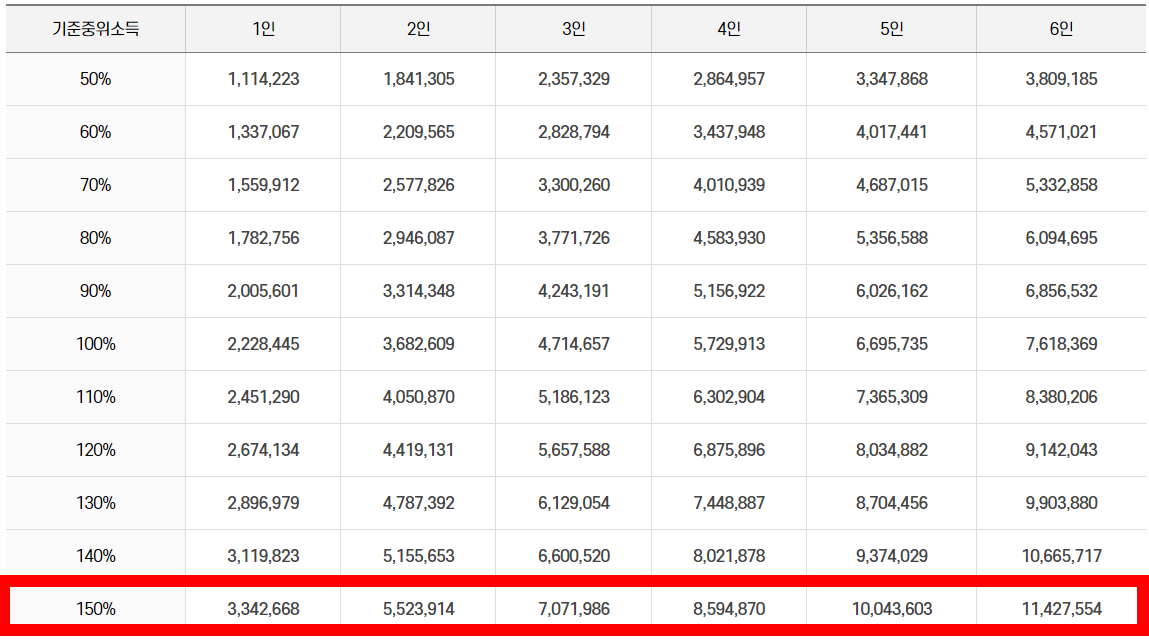
Task: Select the 130% row label
Action: click(95, 503)
